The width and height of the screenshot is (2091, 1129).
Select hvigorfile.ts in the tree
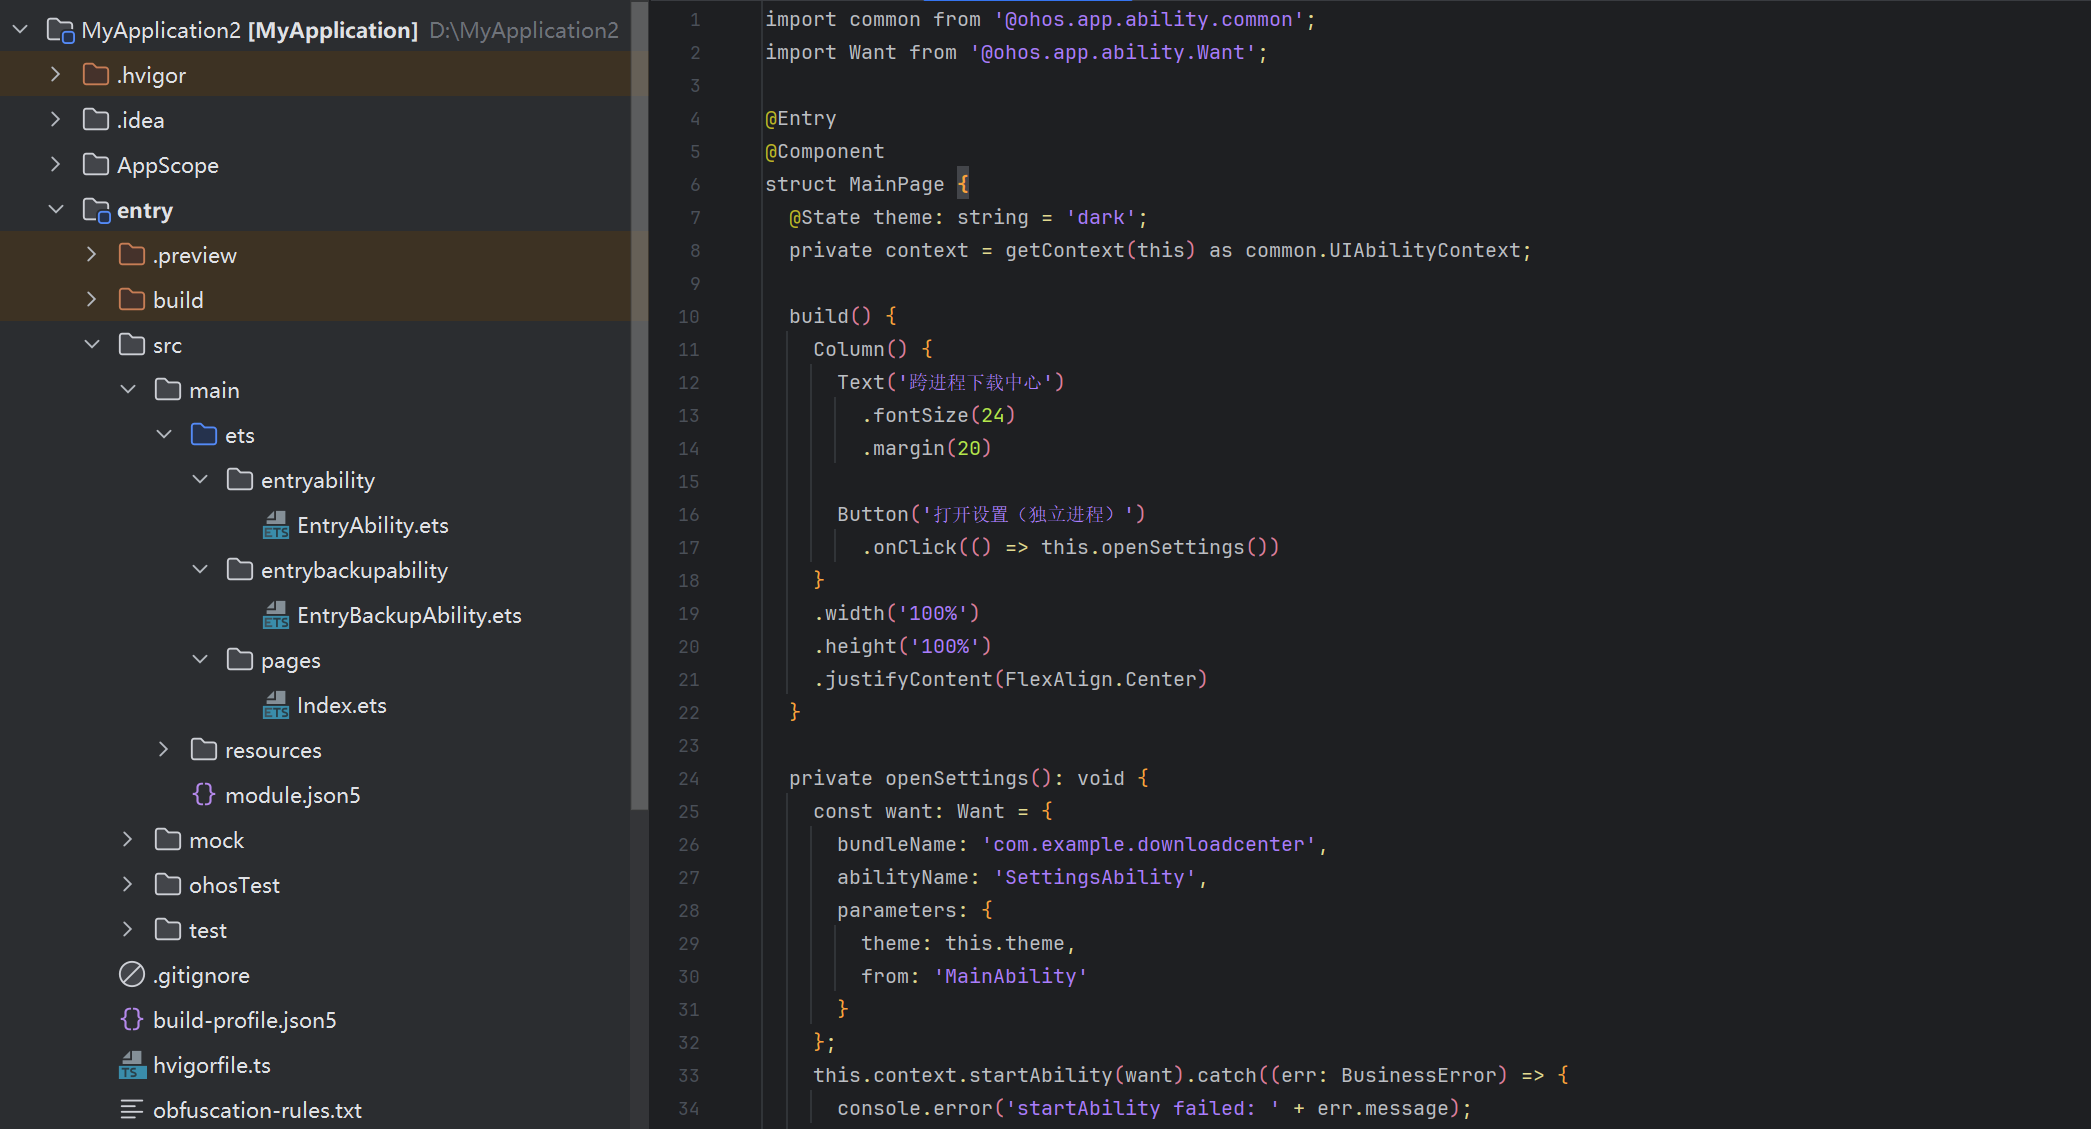(211, 1065)
